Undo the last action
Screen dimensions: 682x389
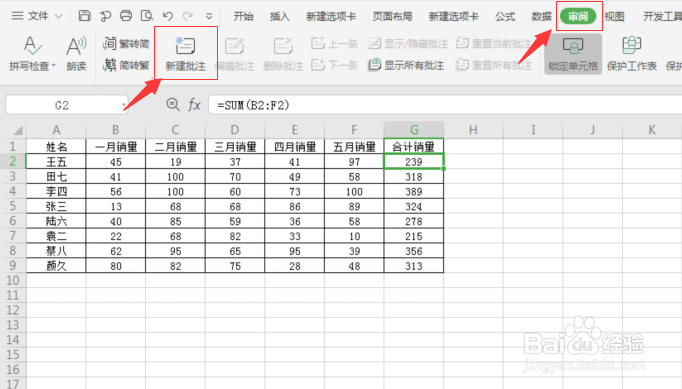click(x=167, y=16)
